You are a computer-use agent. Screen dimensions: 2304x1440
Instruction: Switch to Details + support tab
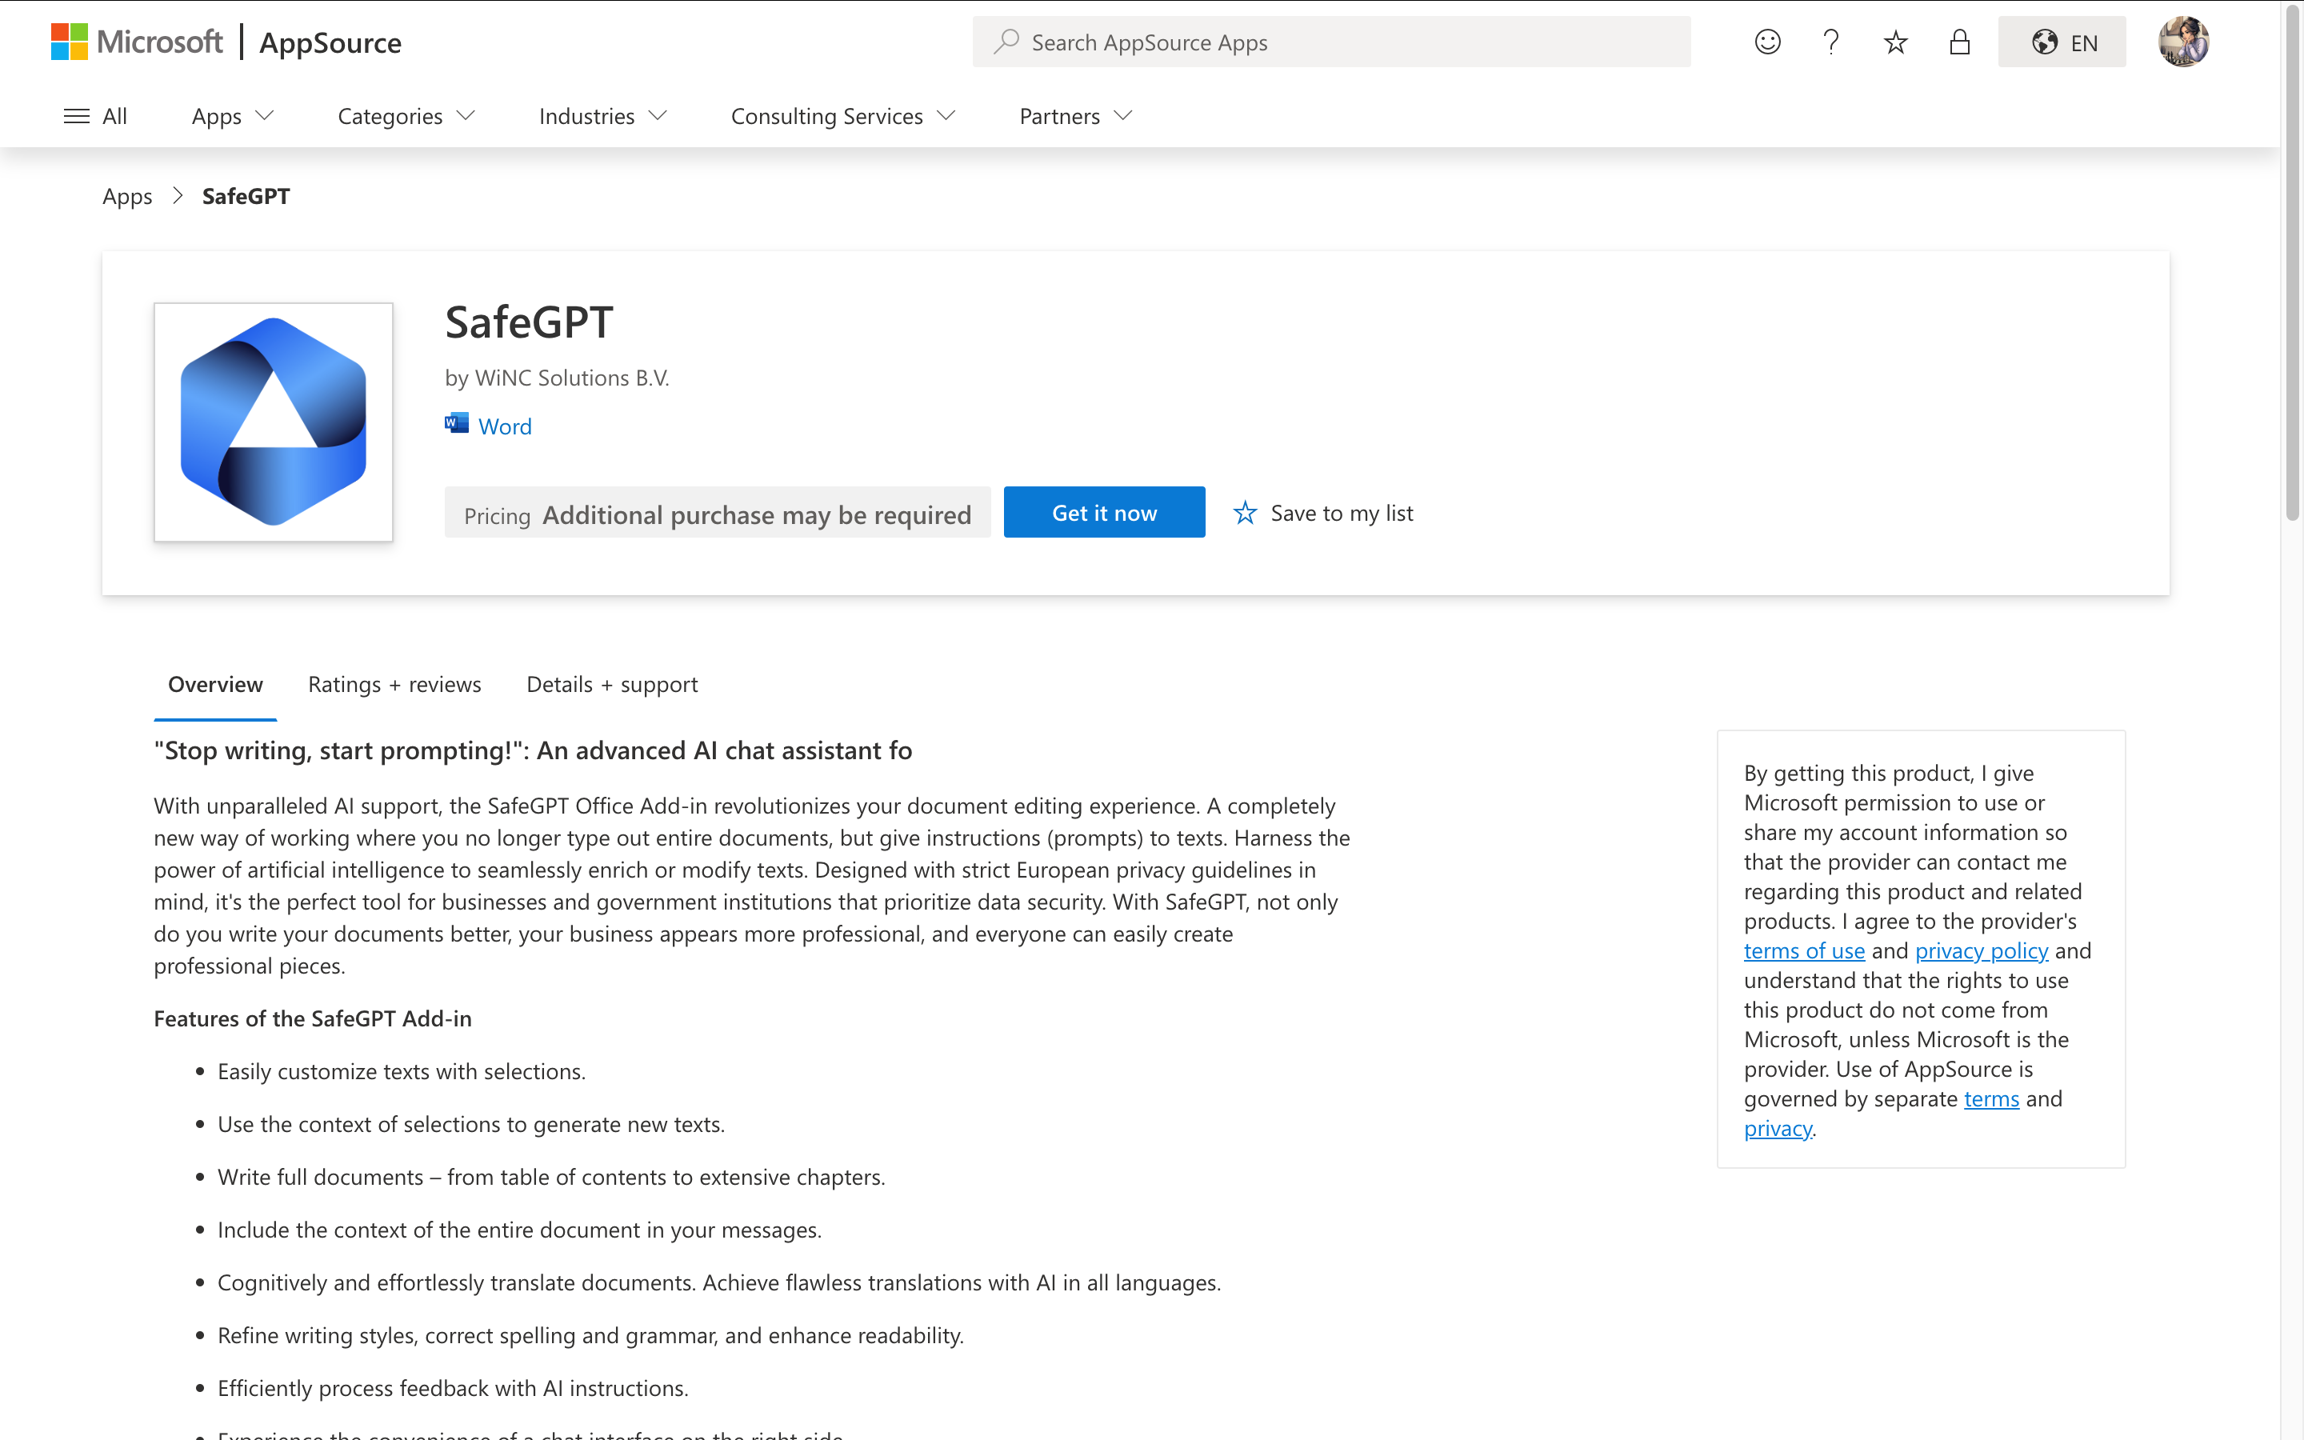[612, 684]
